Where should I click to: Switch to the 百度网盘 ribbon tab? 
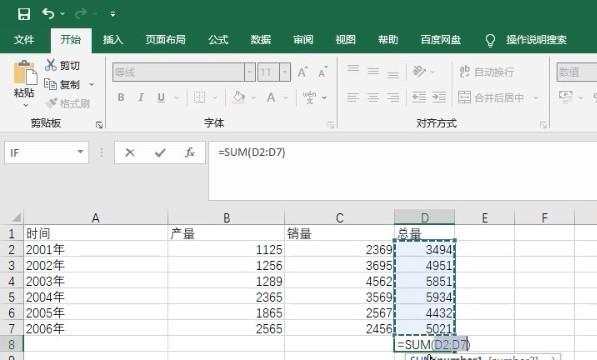[x=441, y=40]
